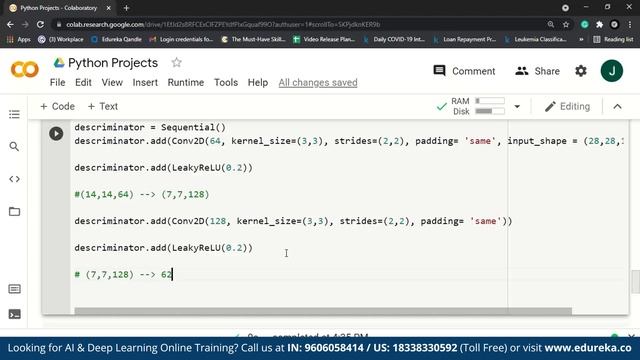Open the Editing mode selector

coord(567,107)
